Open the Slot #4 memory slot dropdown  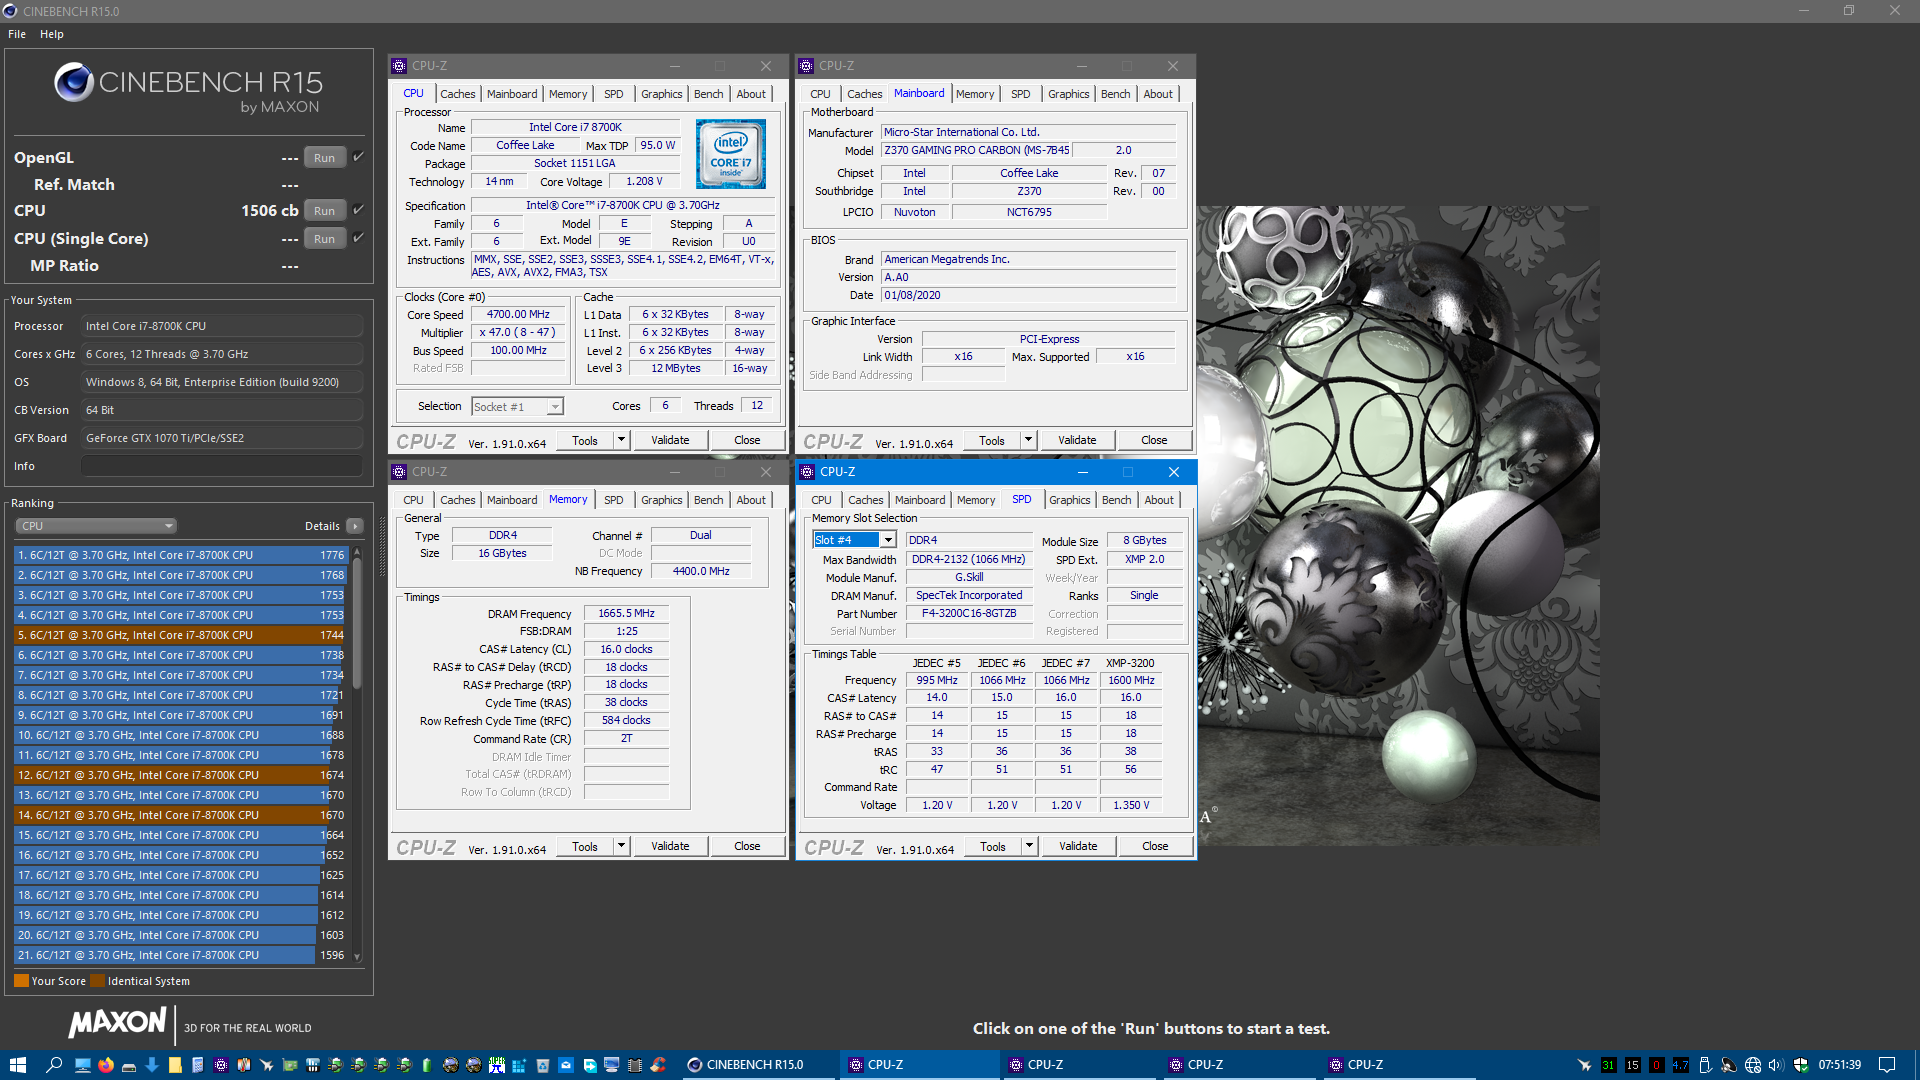click(854, 540)
